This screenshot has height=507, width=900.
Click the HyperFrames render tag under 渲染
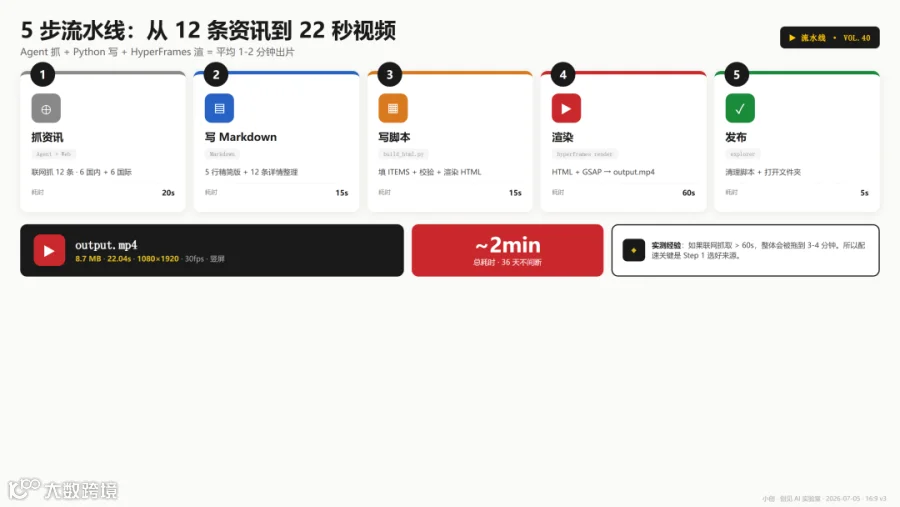tap(584, 154)
